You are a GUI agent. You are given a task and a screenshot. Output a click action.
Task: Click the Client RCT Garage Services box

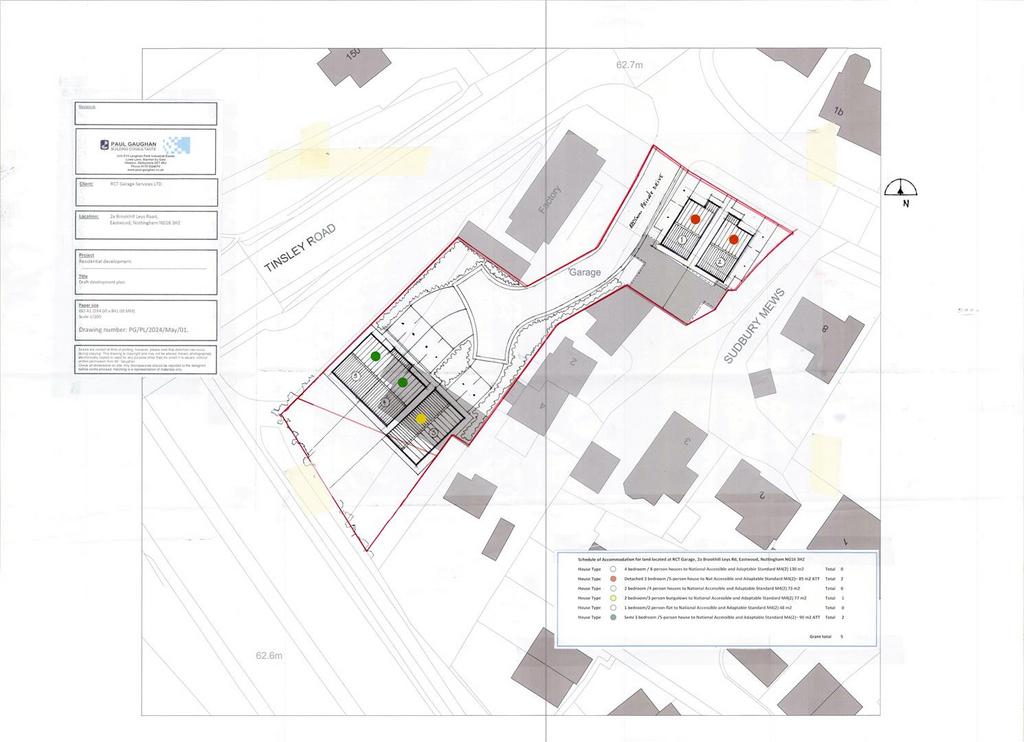coord(146,192)
